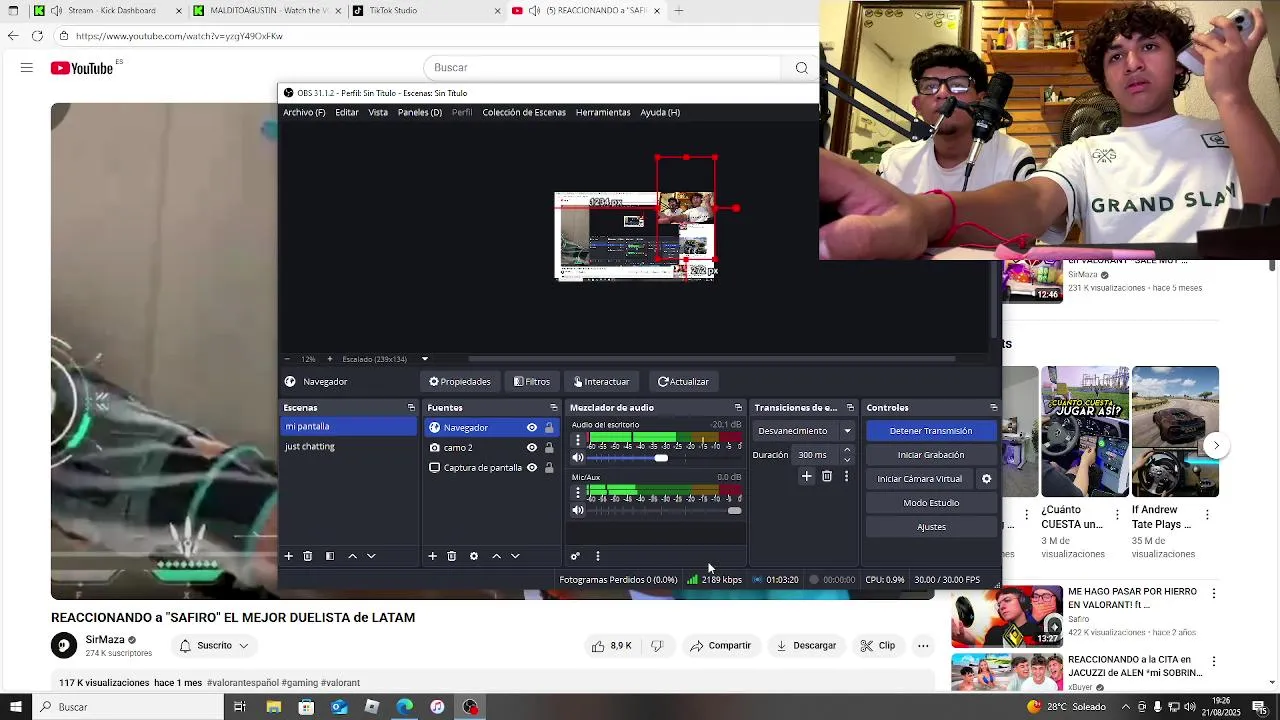
Task: Undock the Controles panel
Action: point(993,408)
